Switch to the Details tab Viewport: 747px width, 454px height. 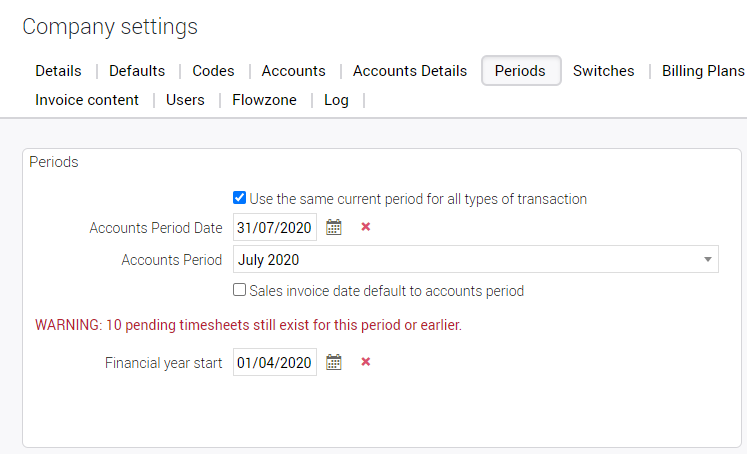tap(58, 71)
